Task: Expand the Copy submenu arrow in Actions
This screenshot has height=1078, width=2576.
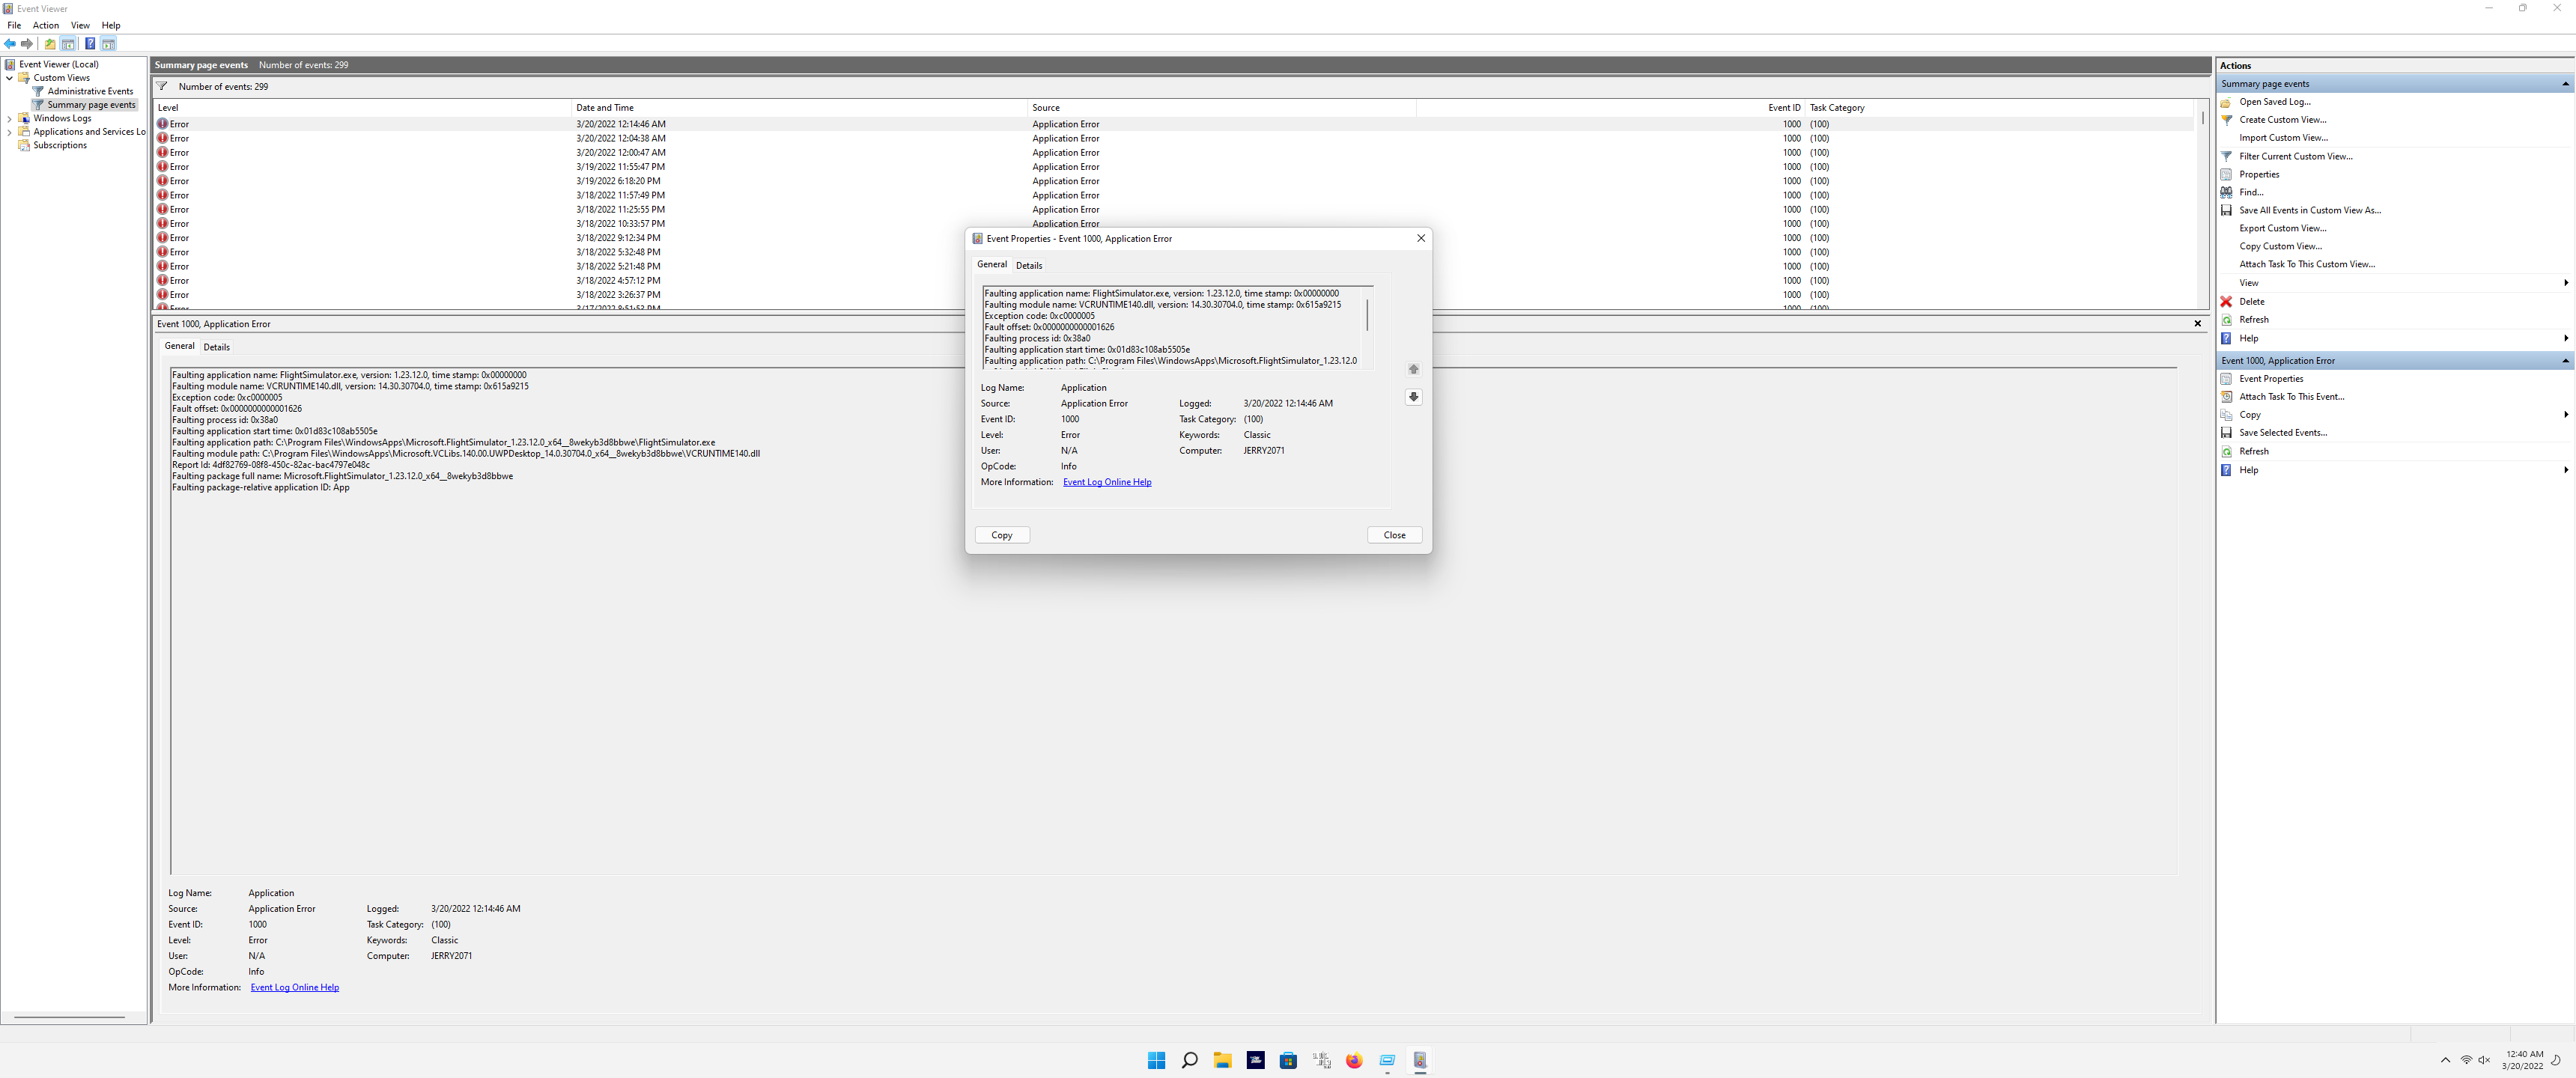Action: pyautogui.click(x=2566, y=415)
